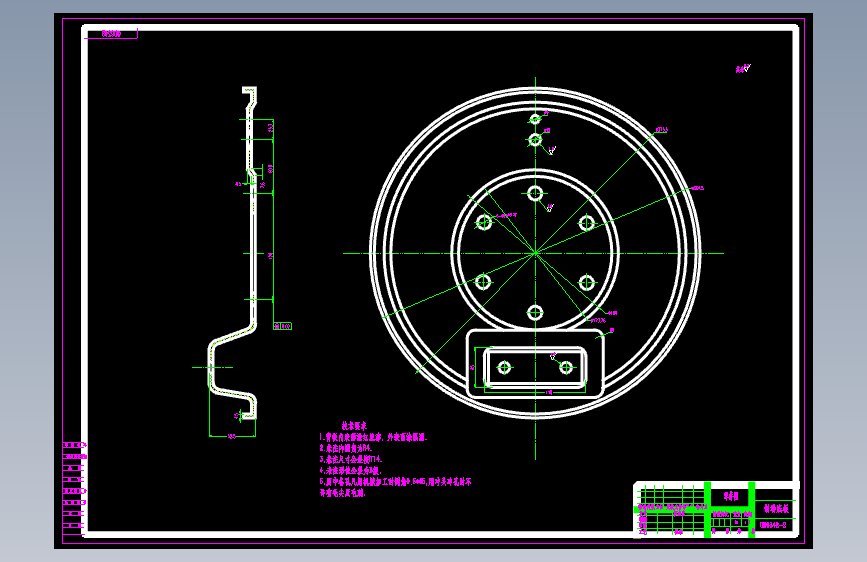This screenshot has width=867, height=562.
Task: Select requirement note 2 mentioning R4
Action: 346,448
